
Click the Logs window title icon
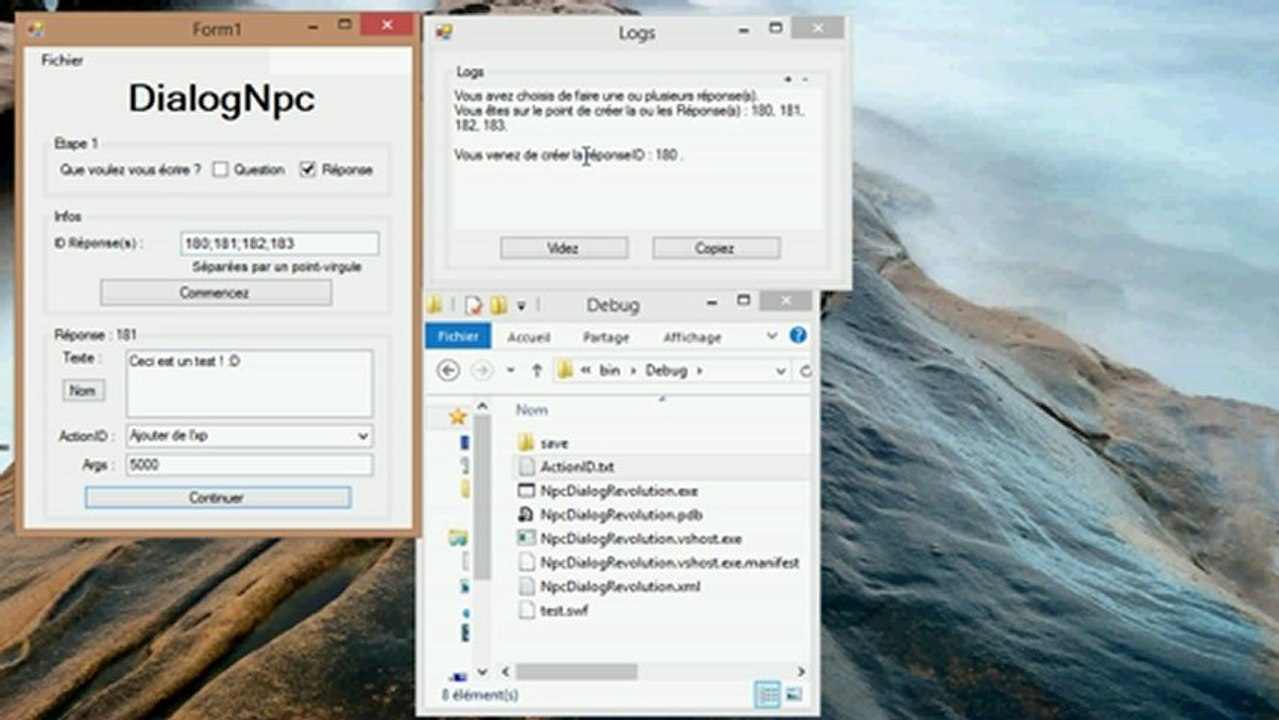[x=445, y=32]
